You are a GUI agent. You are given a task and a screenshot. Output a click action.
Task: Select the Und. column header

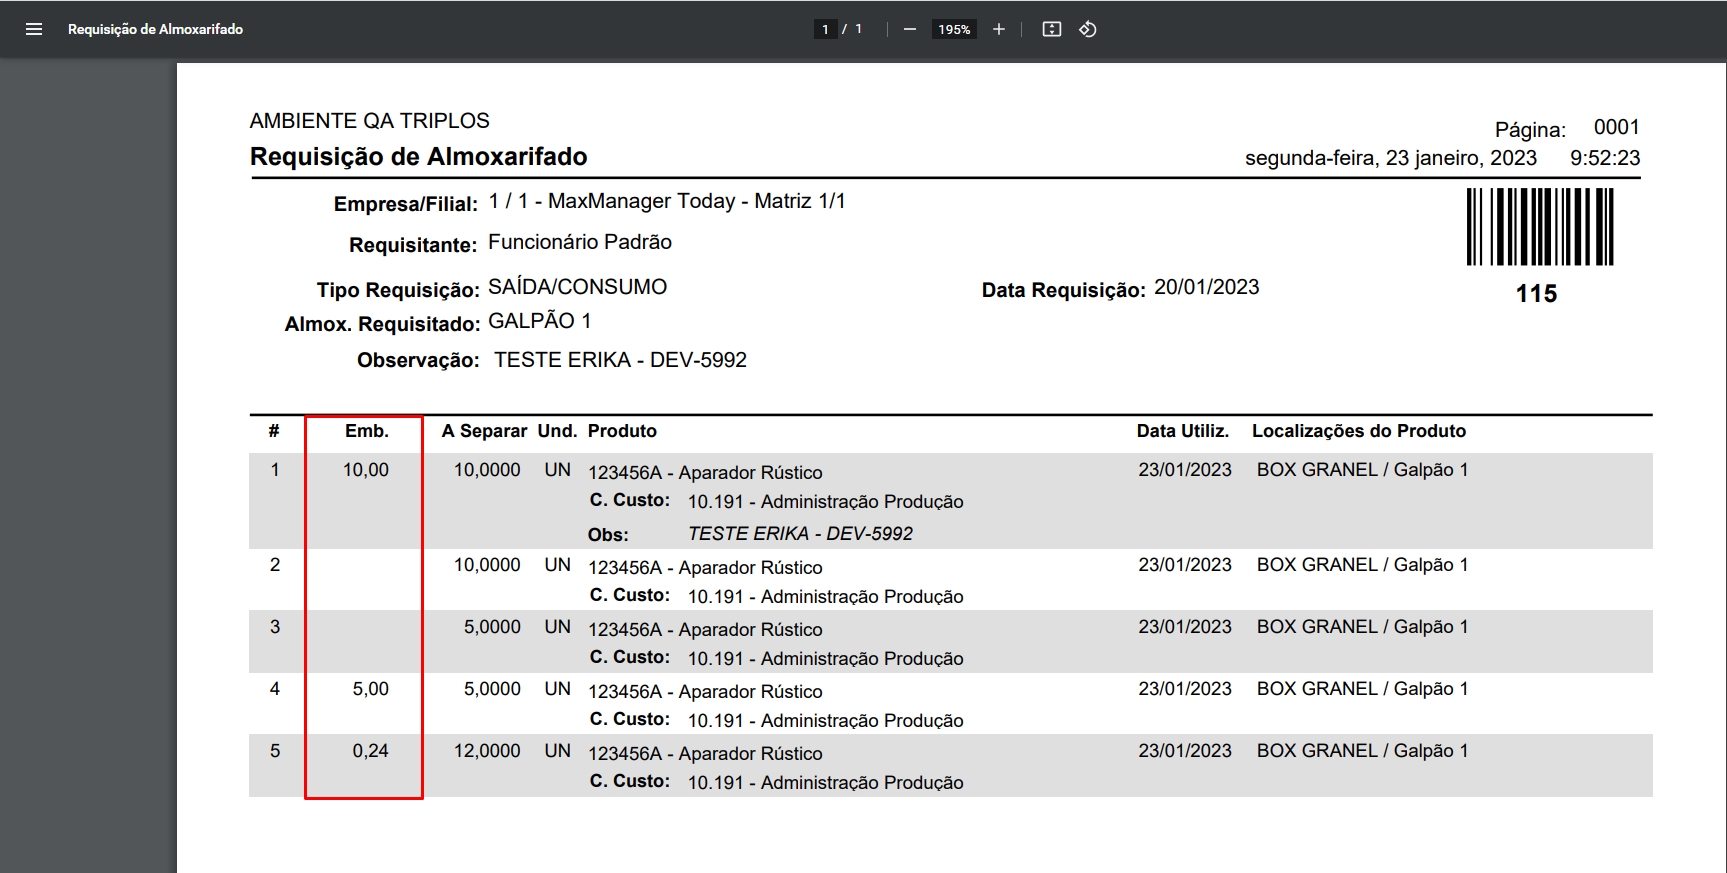pos(557,431)
